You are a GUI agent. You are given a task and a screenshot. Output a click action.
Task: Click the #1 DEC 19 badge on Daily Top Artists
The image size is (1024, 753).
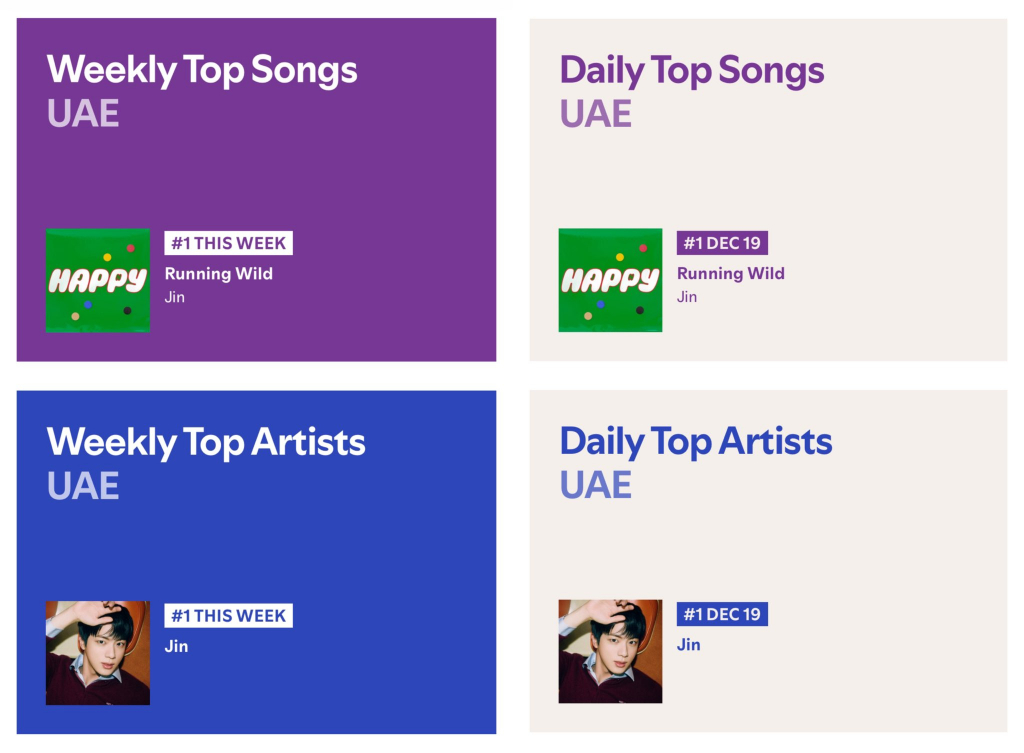(x=722, y=614)
